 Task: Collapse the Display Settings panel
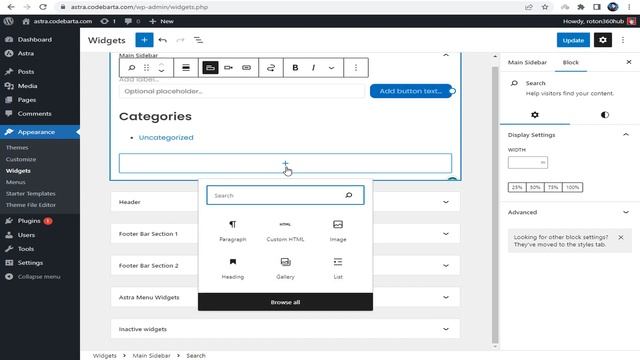(x=570, y=135)
